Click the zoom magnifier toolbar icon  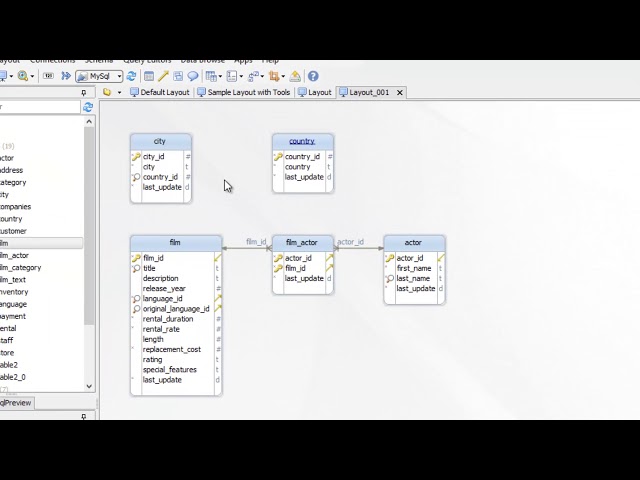(23, 76)
